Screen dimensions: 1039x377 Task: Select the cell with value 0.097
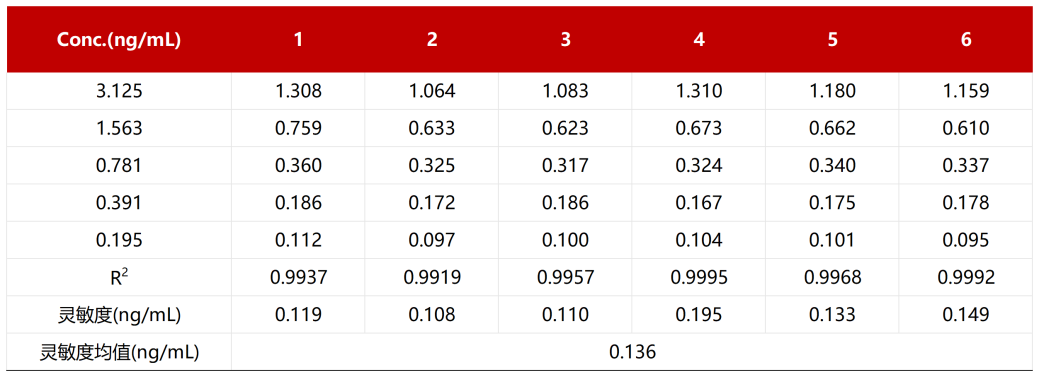tap(432, 239)
